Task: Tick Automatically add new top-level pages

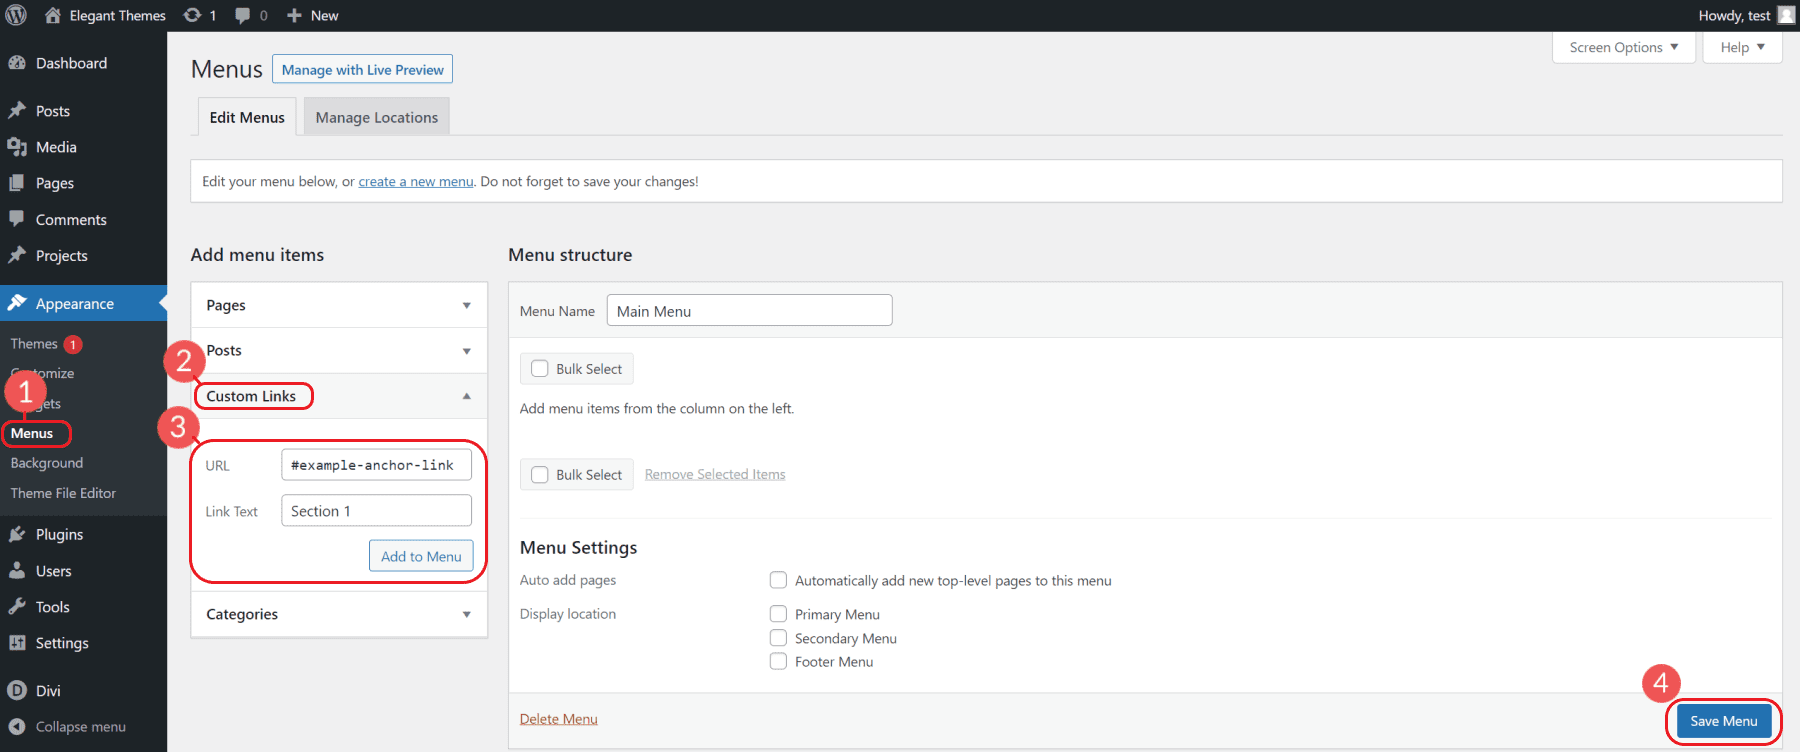Action: point(778,580)
